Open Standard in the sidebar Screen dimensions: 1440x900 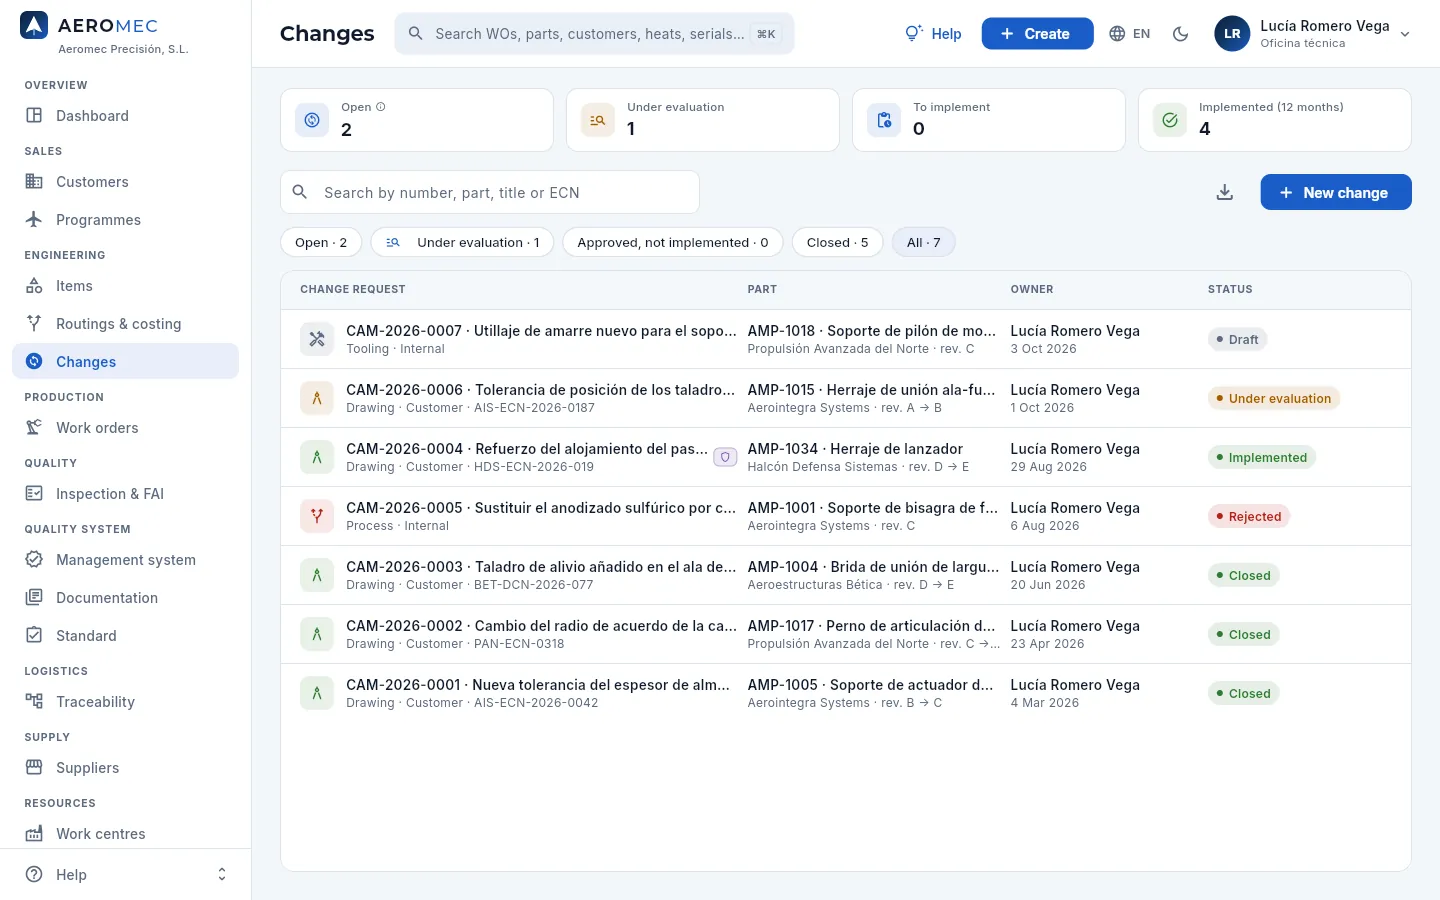click(x=125, y=636)
